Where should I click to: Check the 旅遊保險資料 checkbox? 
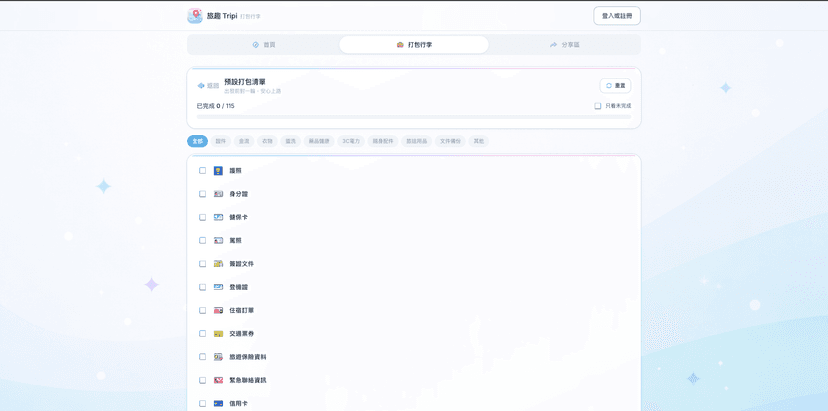202,357
